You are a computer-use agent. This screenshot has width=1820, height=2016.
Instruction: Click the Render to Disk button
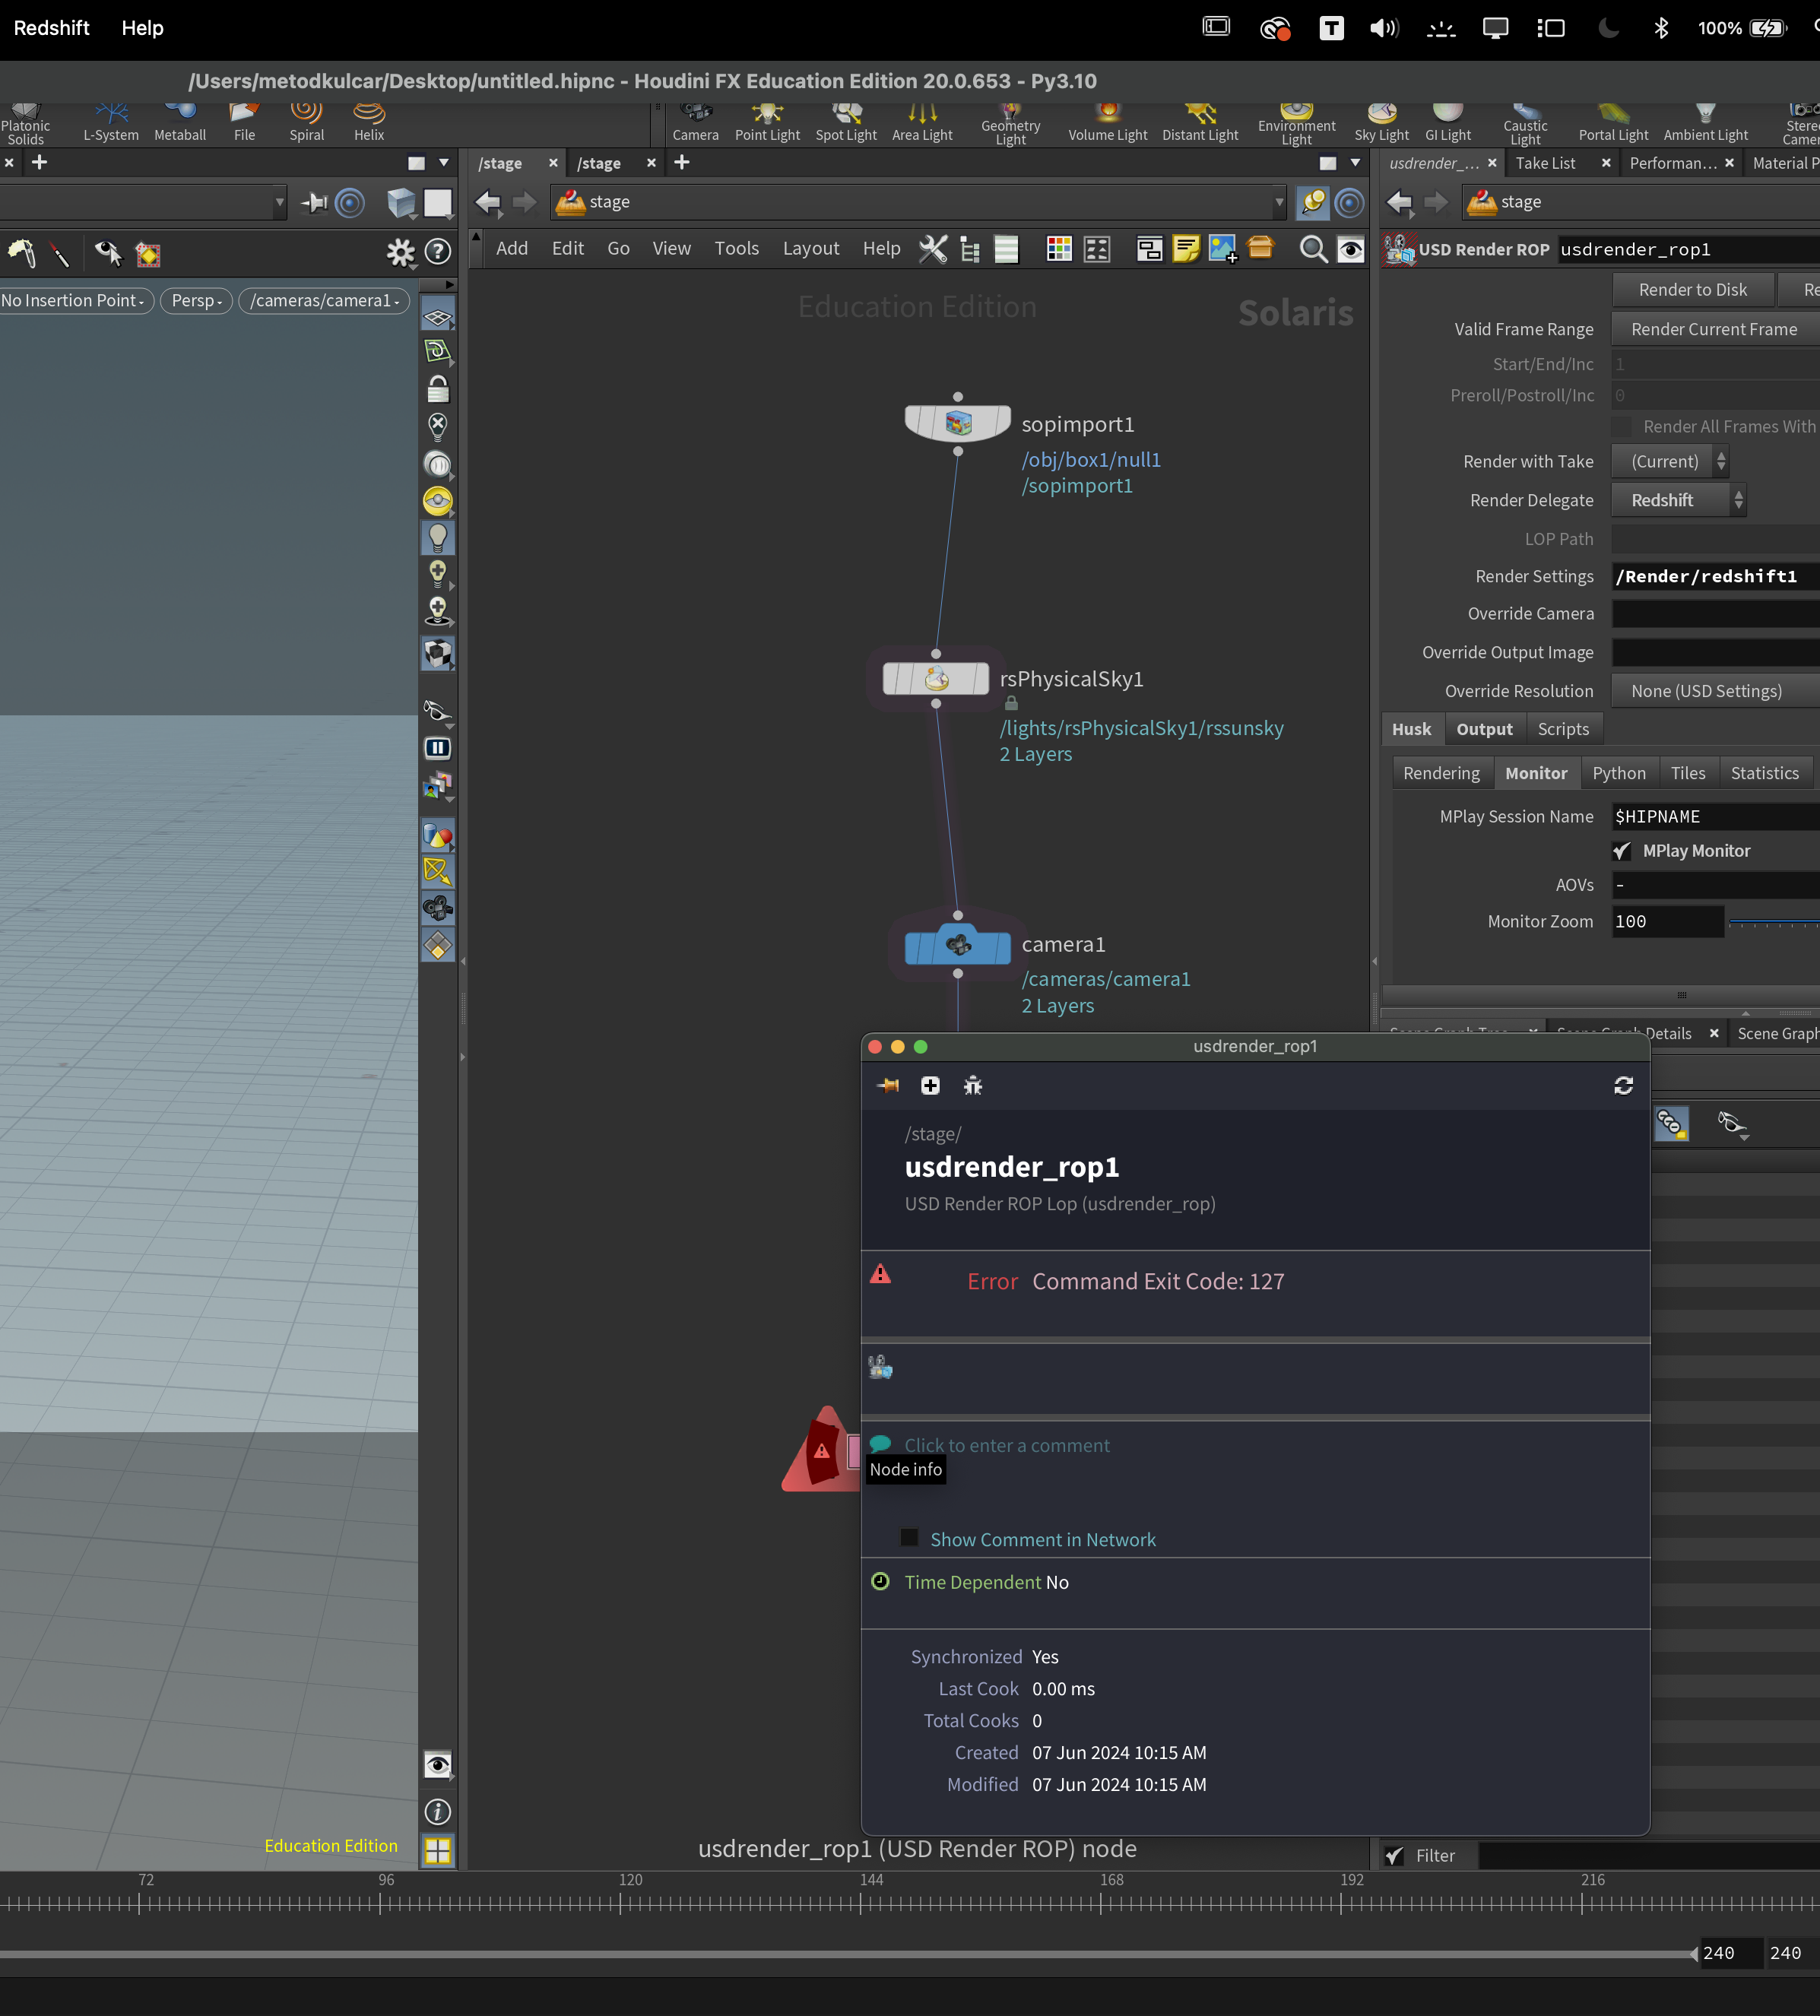point(1692,289)
